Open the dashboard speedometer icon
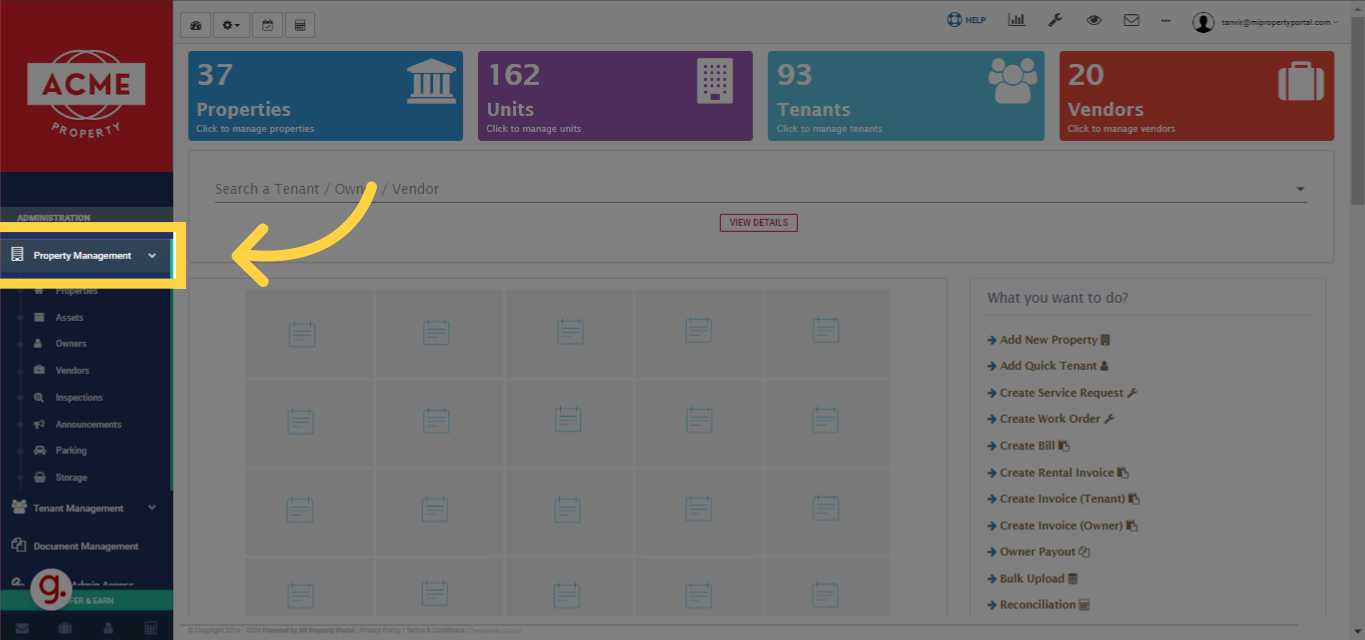This screenshot has width=1365, height=640. pos(195,24)
